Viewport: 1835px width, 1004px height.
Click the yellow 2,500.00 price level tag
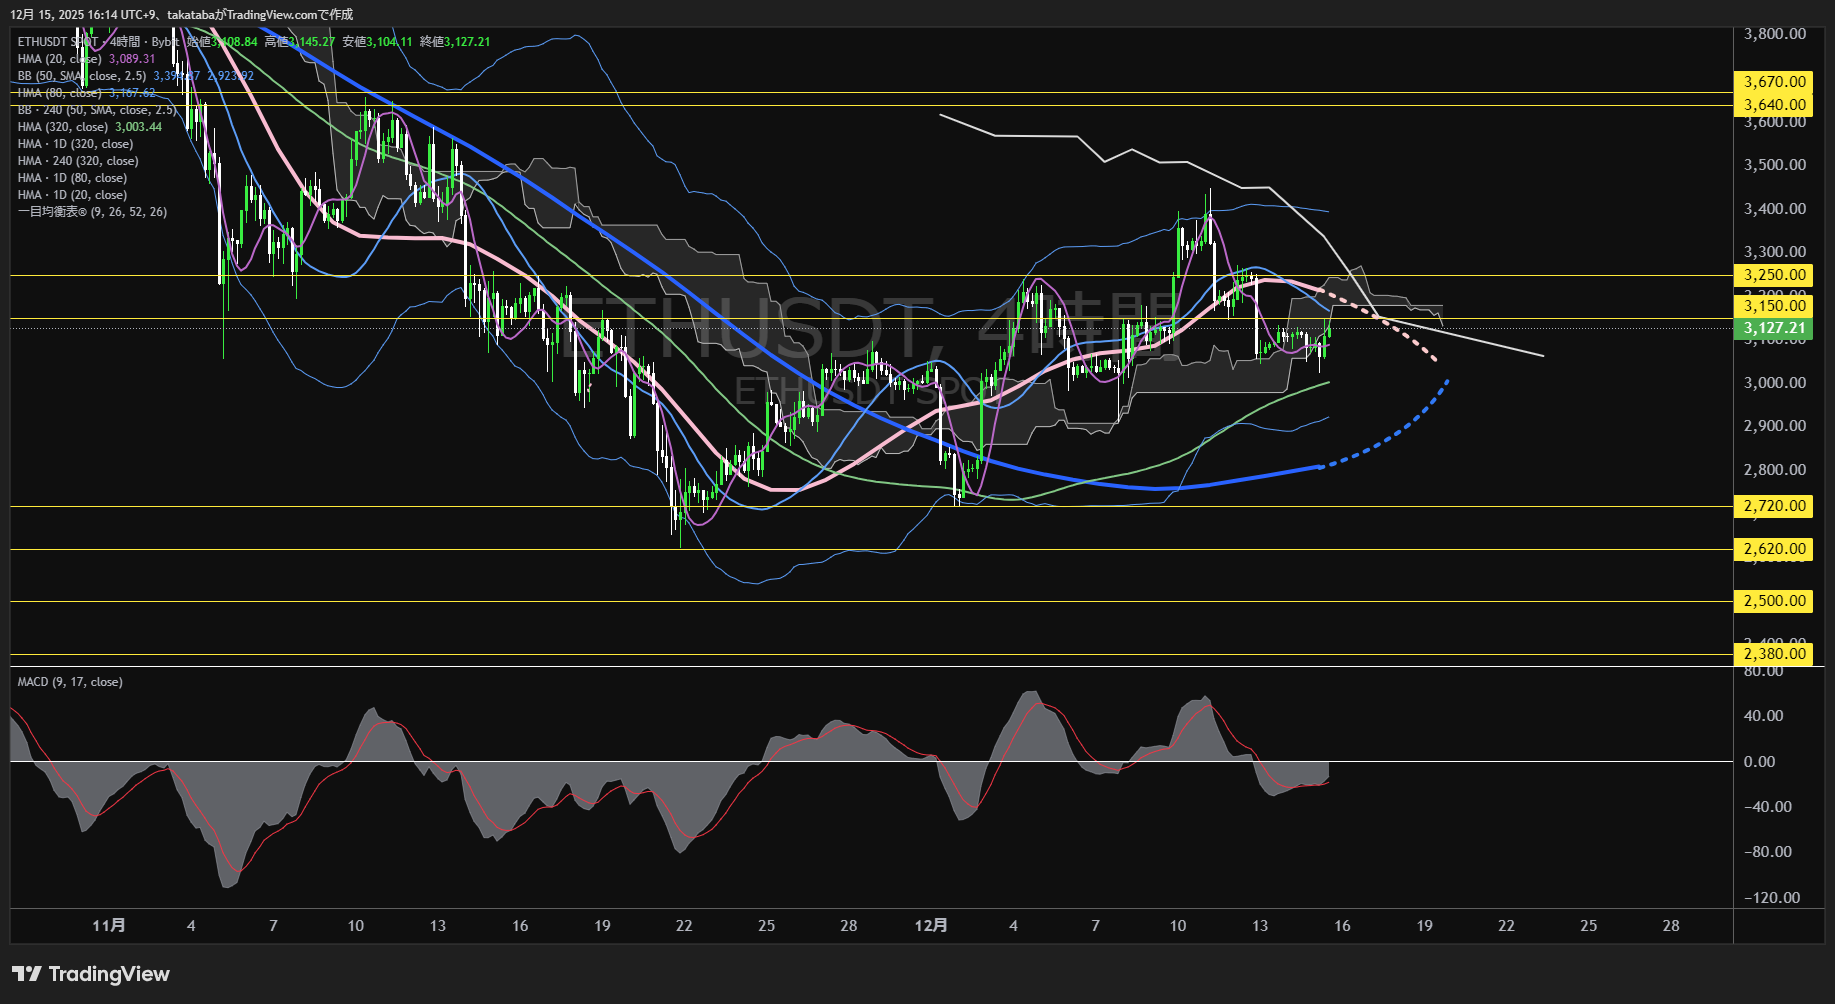tap(1774, 601)
